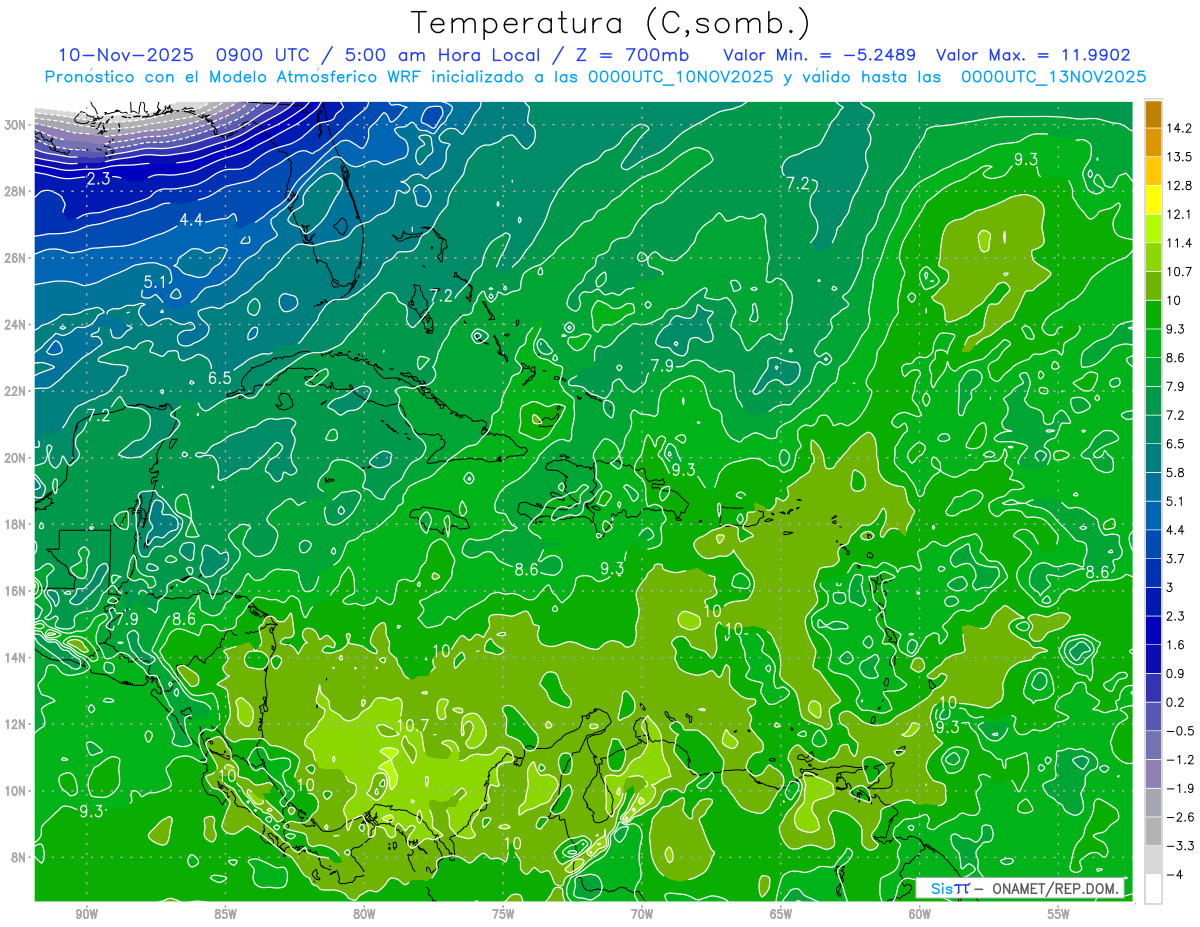Click the title "Temperatura (C,somb.)"
1200x927 pixels.
(x=611, y=24)
